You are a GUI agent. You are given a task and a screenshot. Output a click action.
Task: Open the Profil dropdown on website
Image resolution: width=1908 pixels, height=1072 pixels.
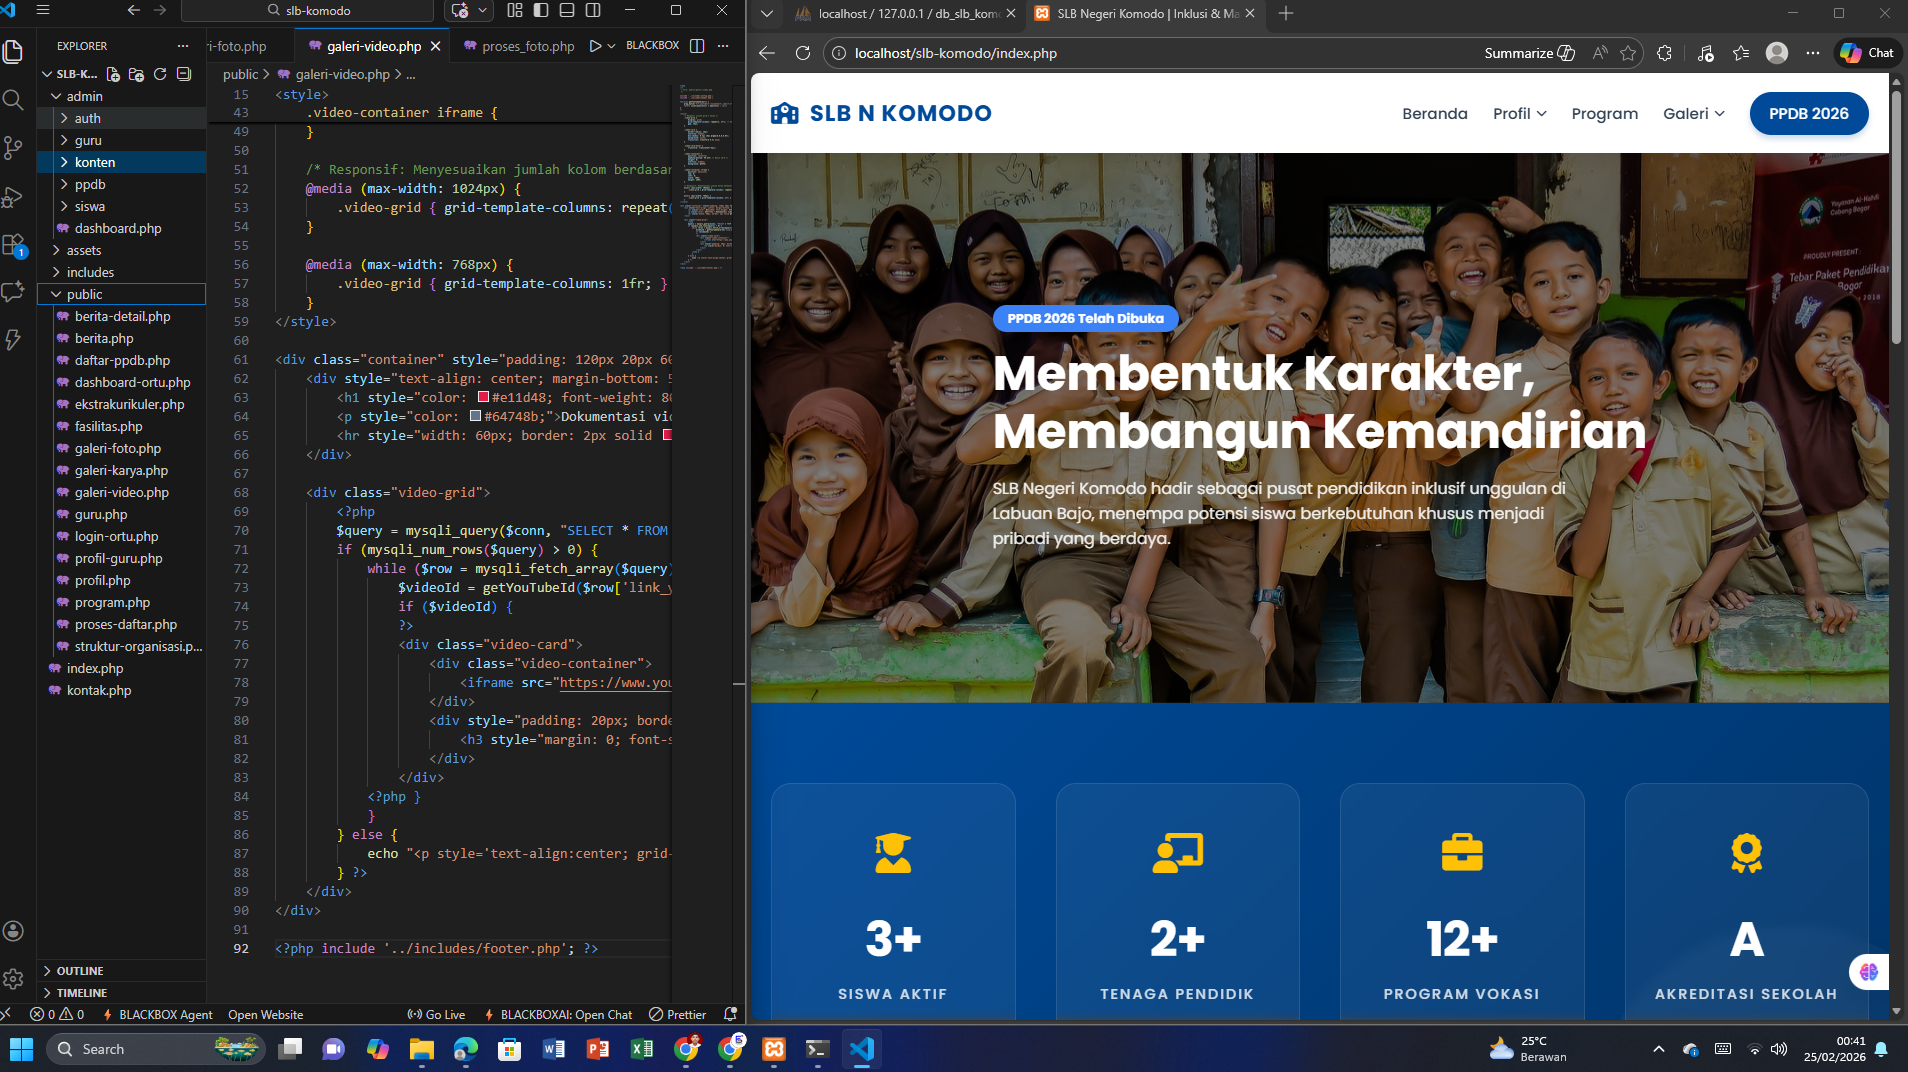tap(1519, 114)
